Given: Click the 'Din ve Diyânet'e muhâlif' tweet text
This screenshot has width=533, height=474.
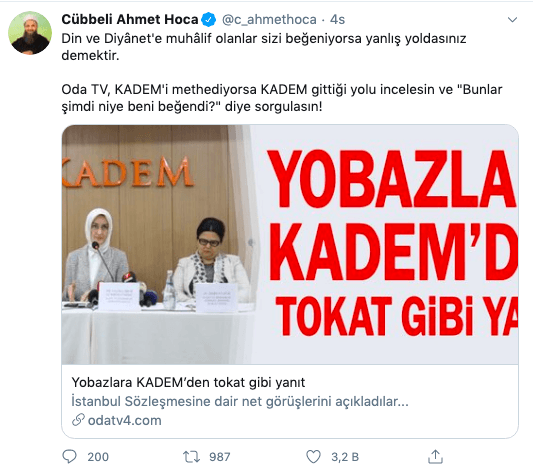Looking at the screenshot, I should coord(264,47).
